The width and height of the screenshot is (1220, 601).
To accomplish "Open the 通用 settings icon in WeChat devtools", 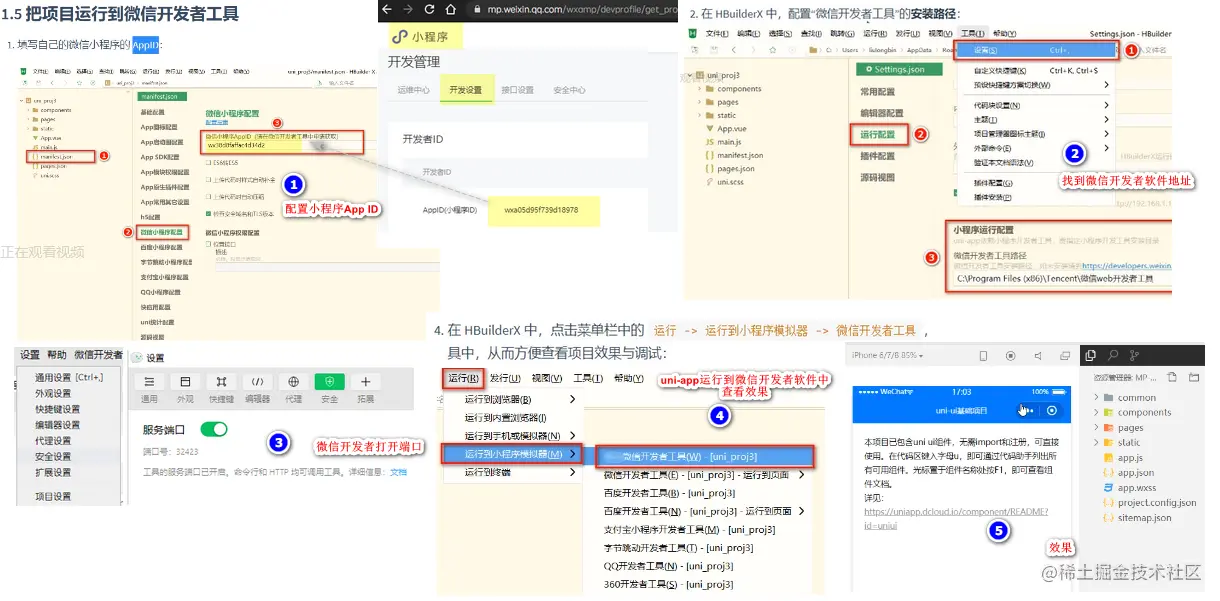I will pos(149,382).
